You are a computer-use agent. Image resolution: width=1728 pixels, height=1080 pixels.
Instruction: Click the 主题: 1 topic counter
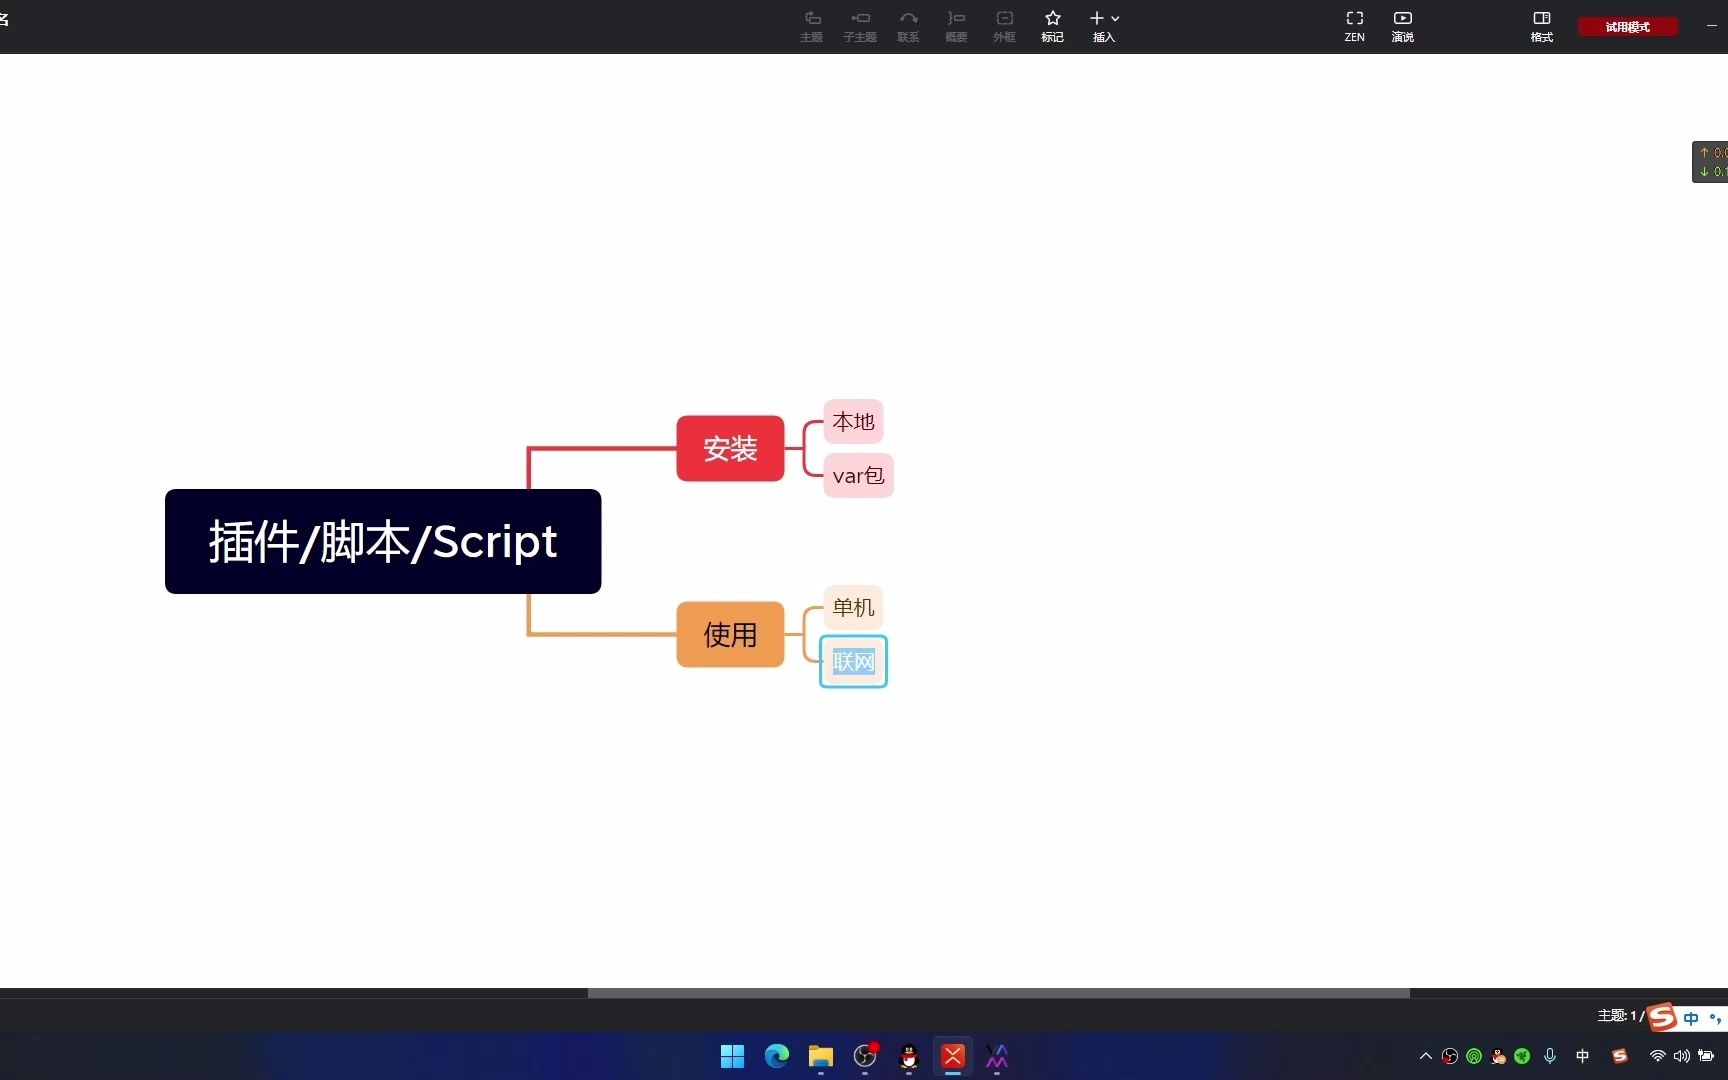(1617, 1015)
